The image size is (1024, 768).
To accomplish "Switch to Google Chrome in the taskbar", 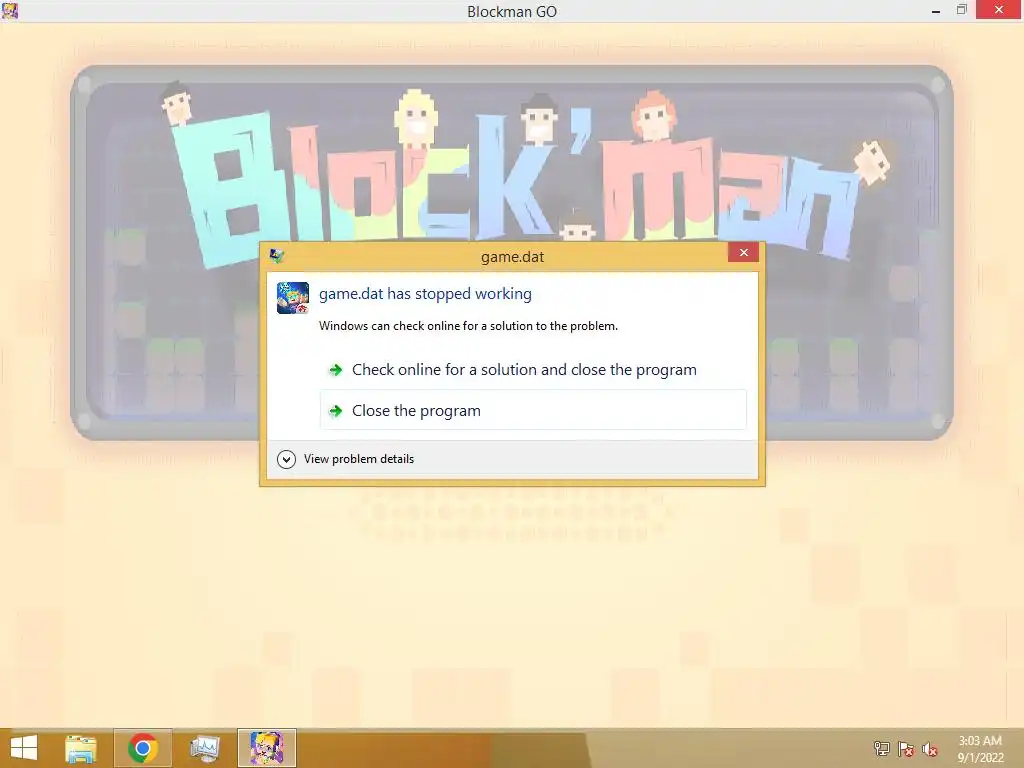I will pyautogui.click(x=142, y=748).
